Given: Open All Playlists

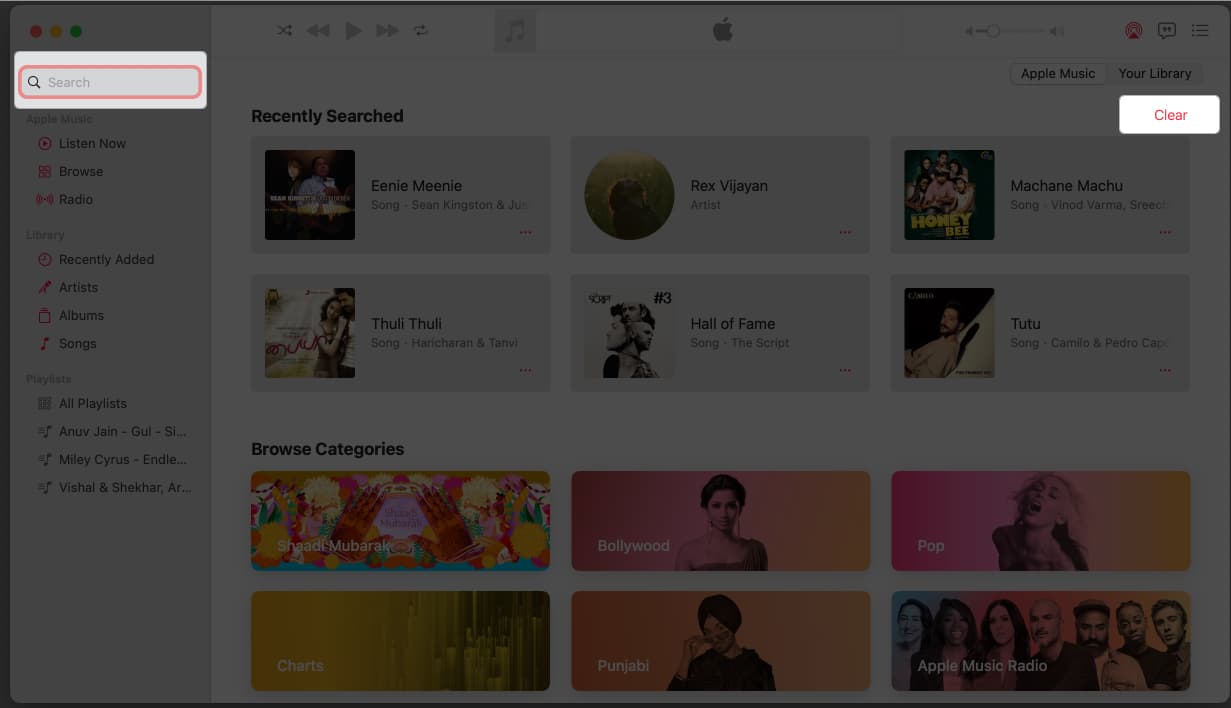Looking at the screenshot, I should pos(92,403).
